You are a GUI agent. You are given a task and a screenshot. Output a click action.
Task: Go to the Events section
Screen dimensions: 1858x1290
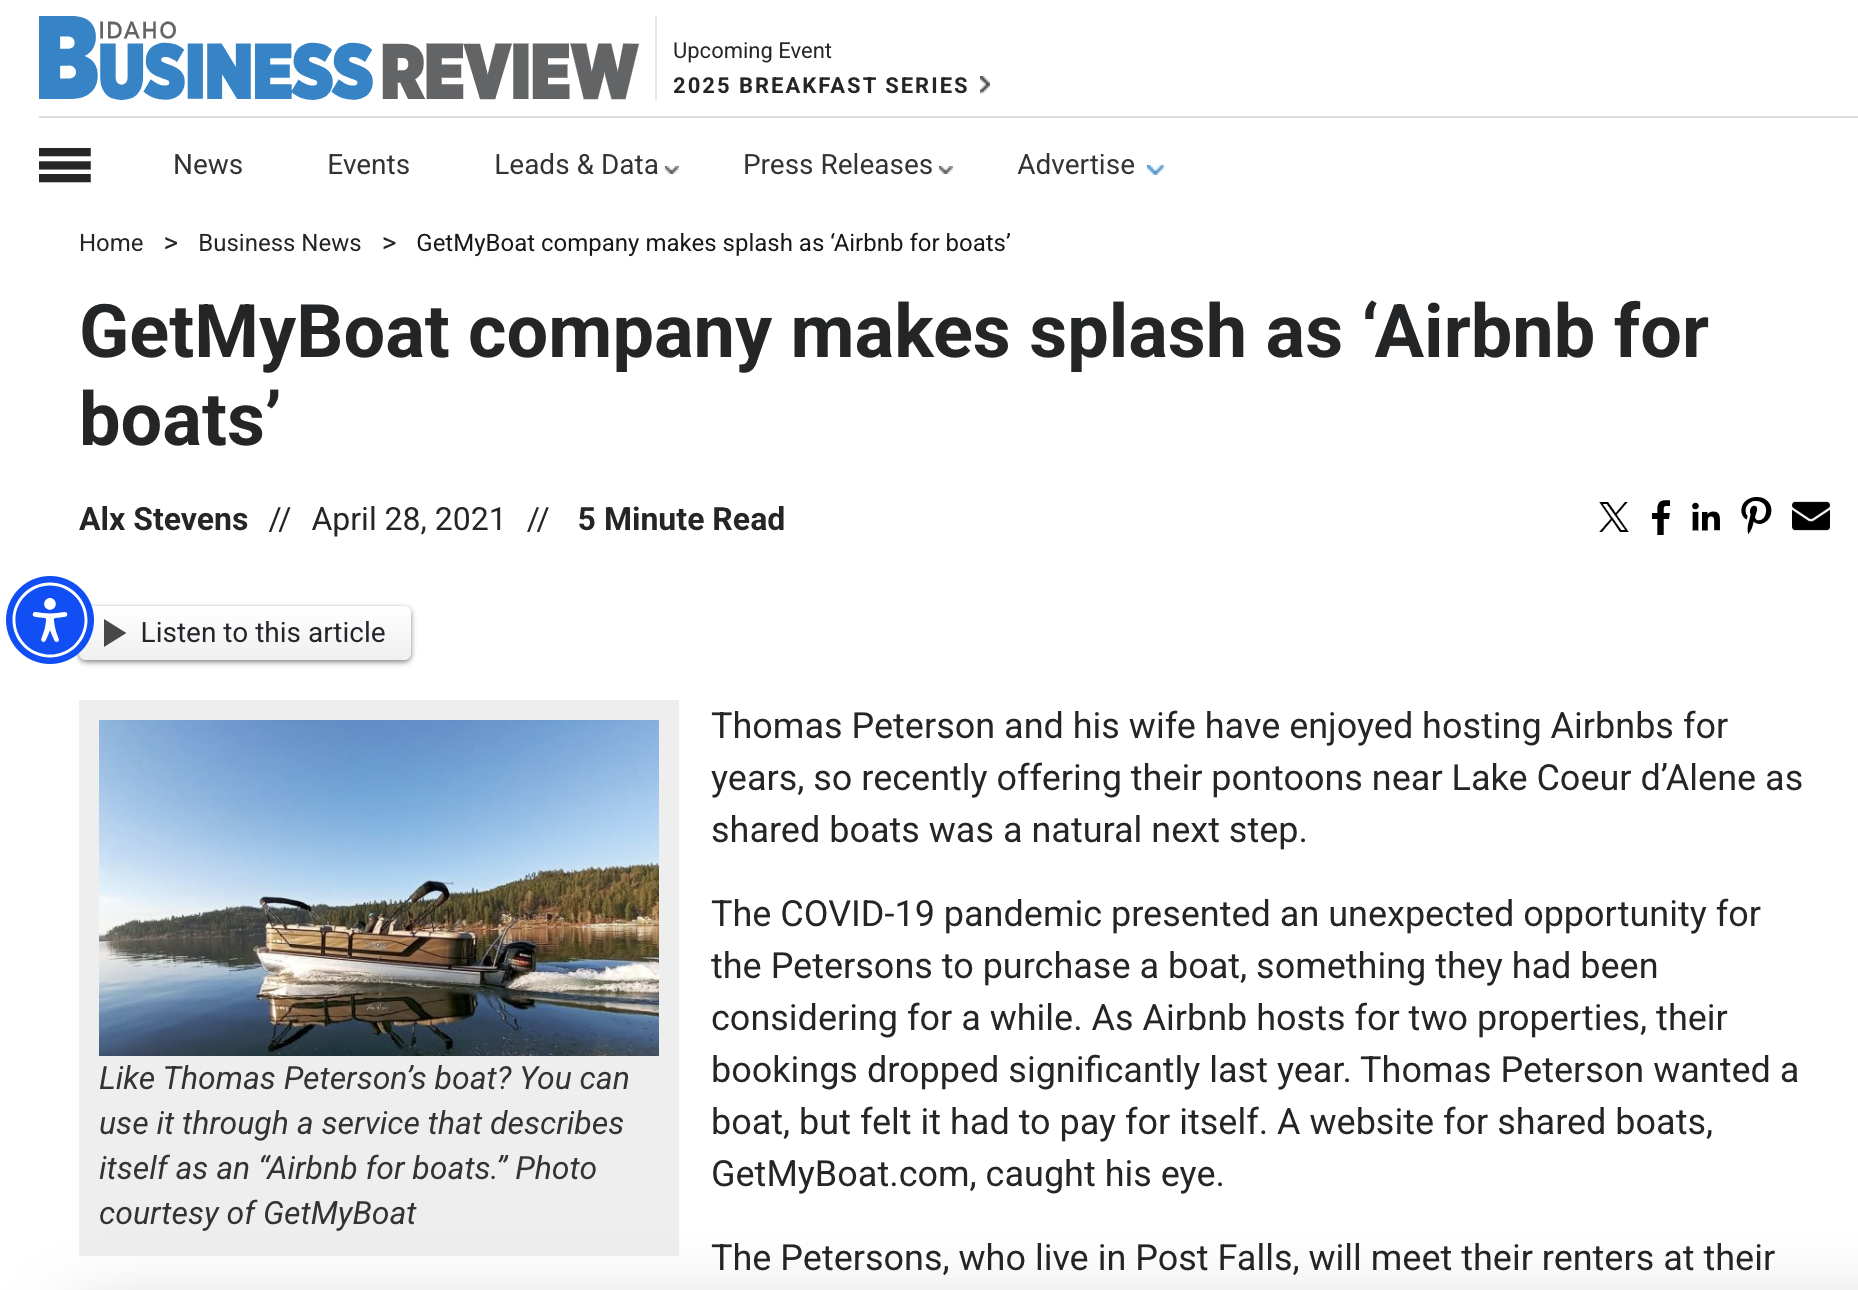(x=368, y=165)
